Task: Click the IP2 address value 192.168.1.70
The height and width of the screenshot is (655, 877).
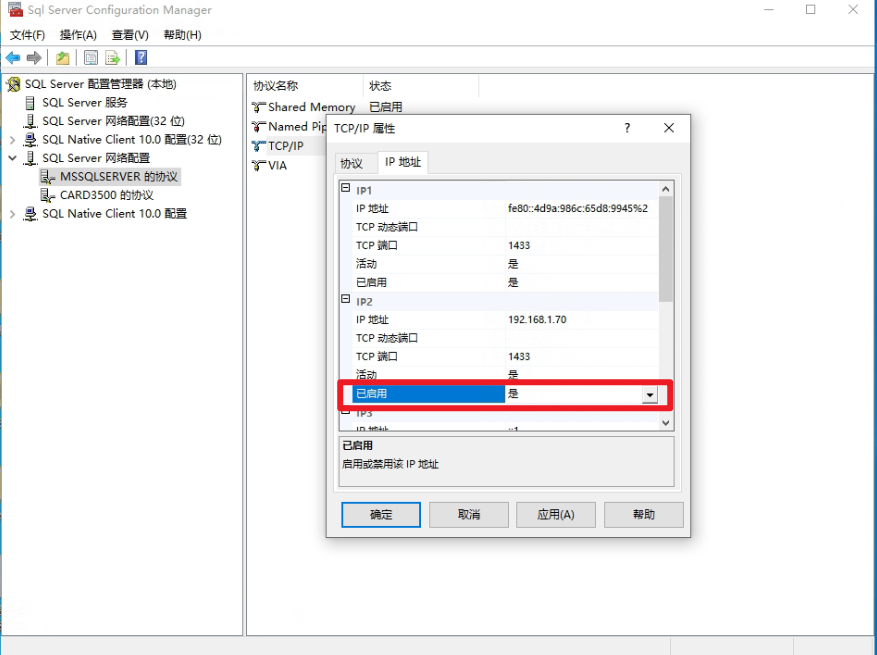Action: 537,320
